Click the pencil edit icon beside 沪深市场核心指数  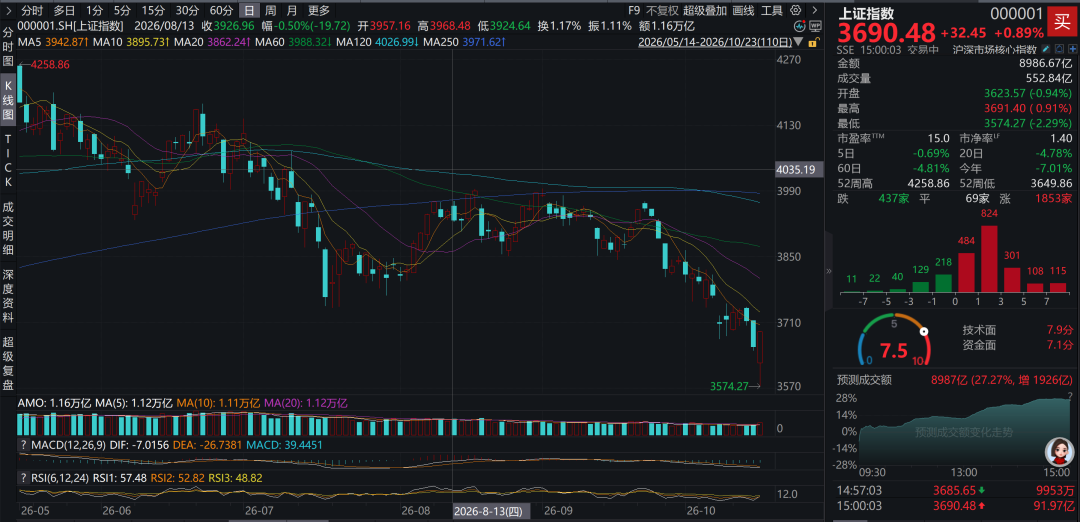coord(1046,50)
